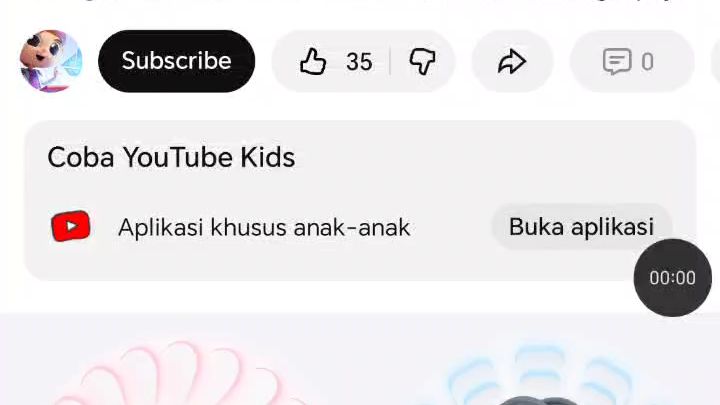Screen dimensions: 720x405
Task: Tap the truncated title text at top
Action: click(x=360, y=1)
